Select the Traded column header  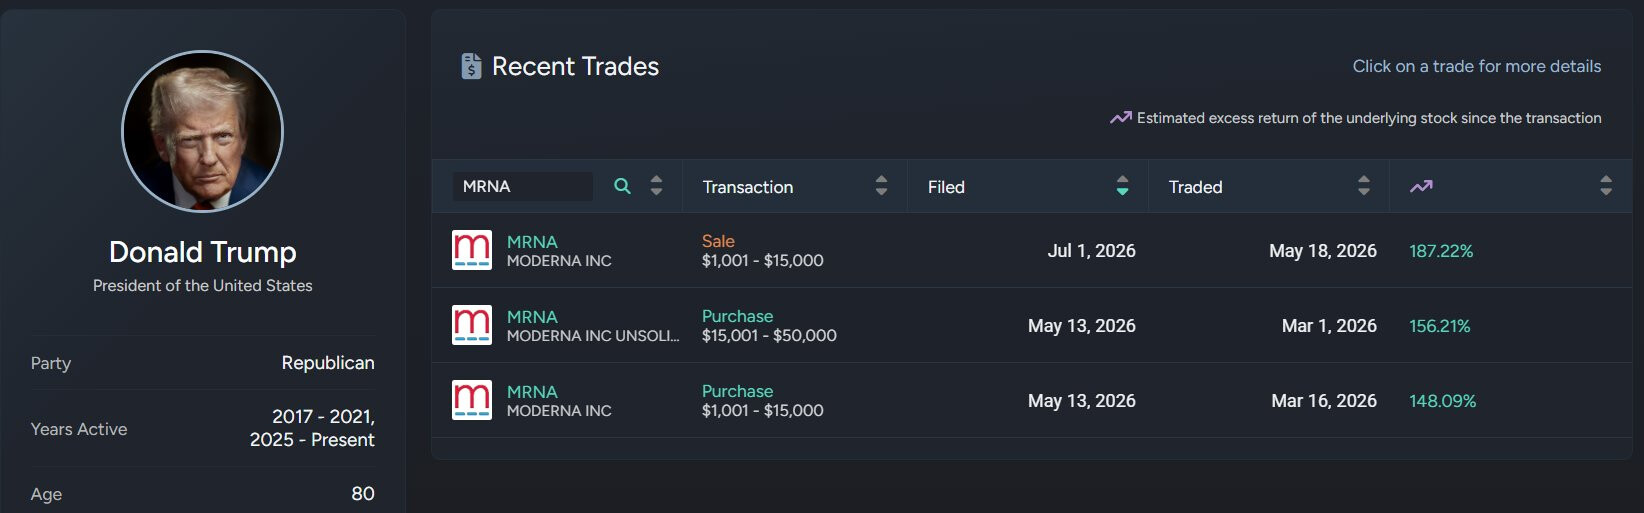[1196, 187]
